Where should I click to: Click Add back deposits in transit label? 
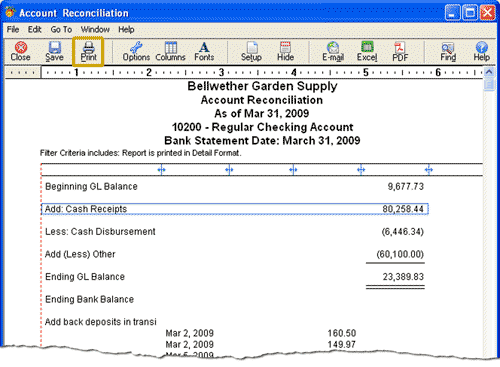(x=100, y=322)
